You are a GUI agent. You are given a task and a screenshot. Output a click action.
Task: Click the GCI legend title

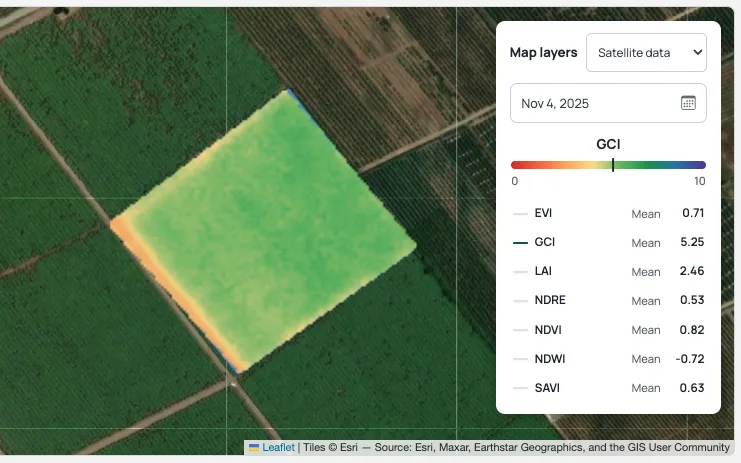(608, 144)
